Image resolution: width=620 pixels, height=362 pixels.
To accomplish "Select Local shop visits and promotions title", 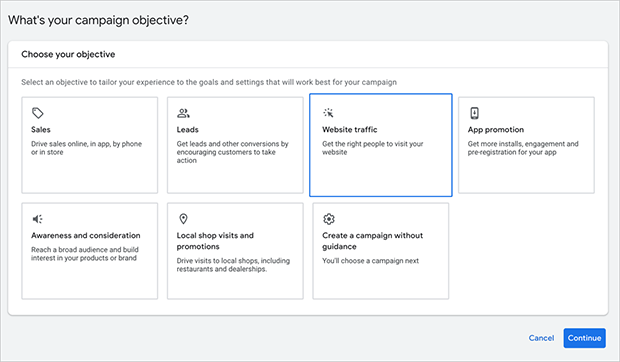I will click(215, 241).
